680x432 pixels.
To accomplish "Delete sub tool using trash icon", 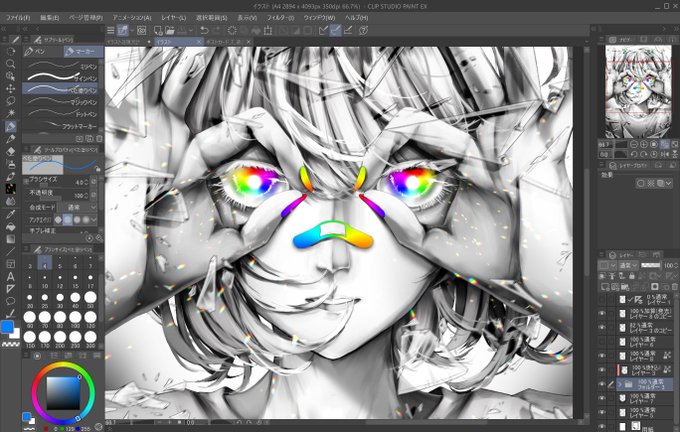I will 99,139.
